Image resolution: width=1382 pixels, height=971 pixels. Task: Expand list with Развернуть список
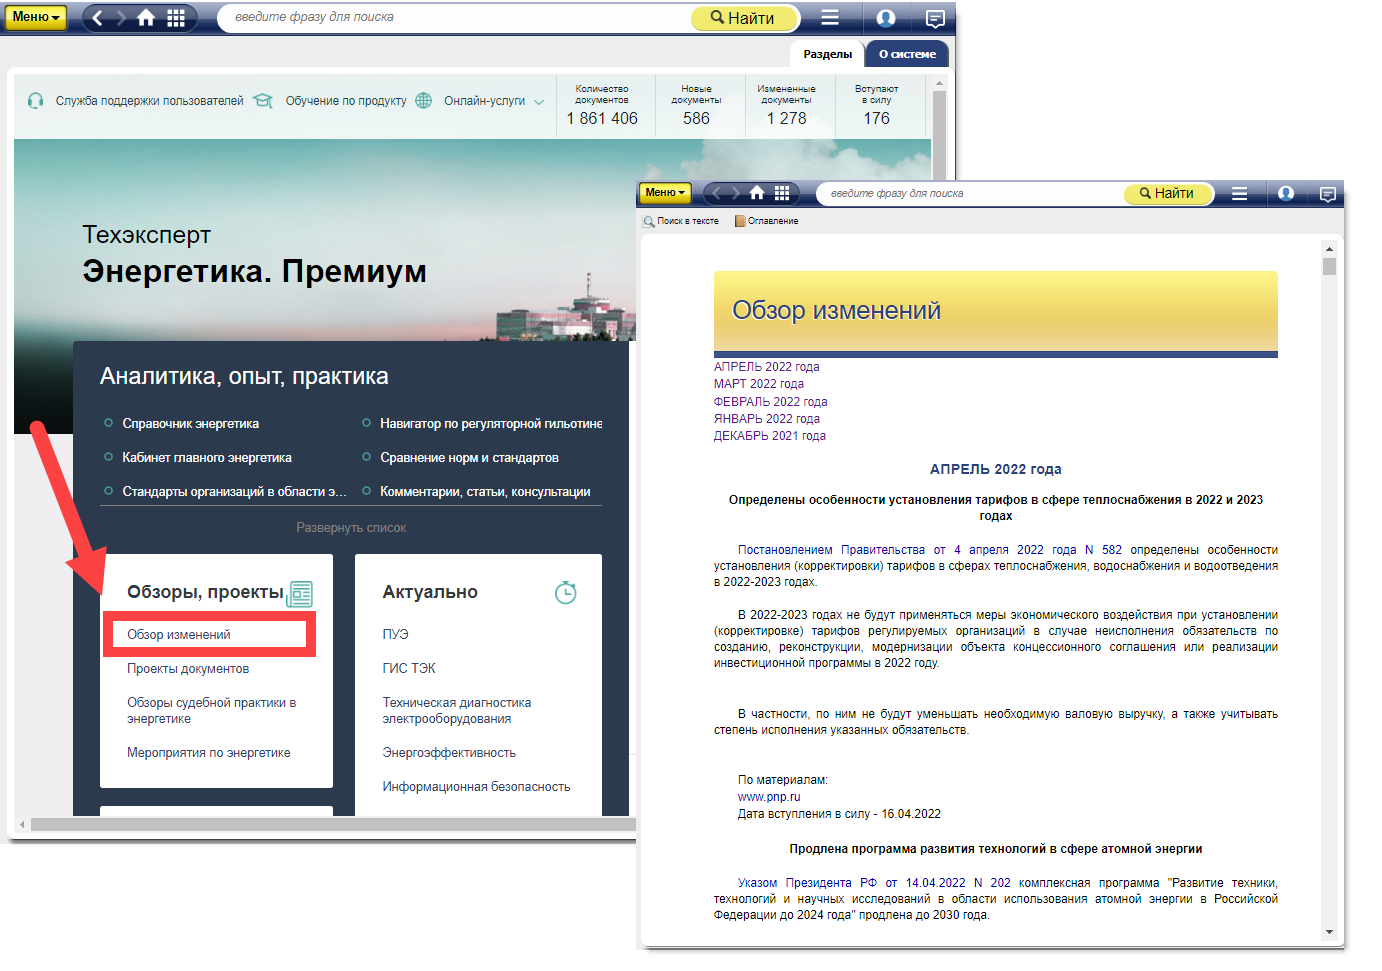(351, 528)
